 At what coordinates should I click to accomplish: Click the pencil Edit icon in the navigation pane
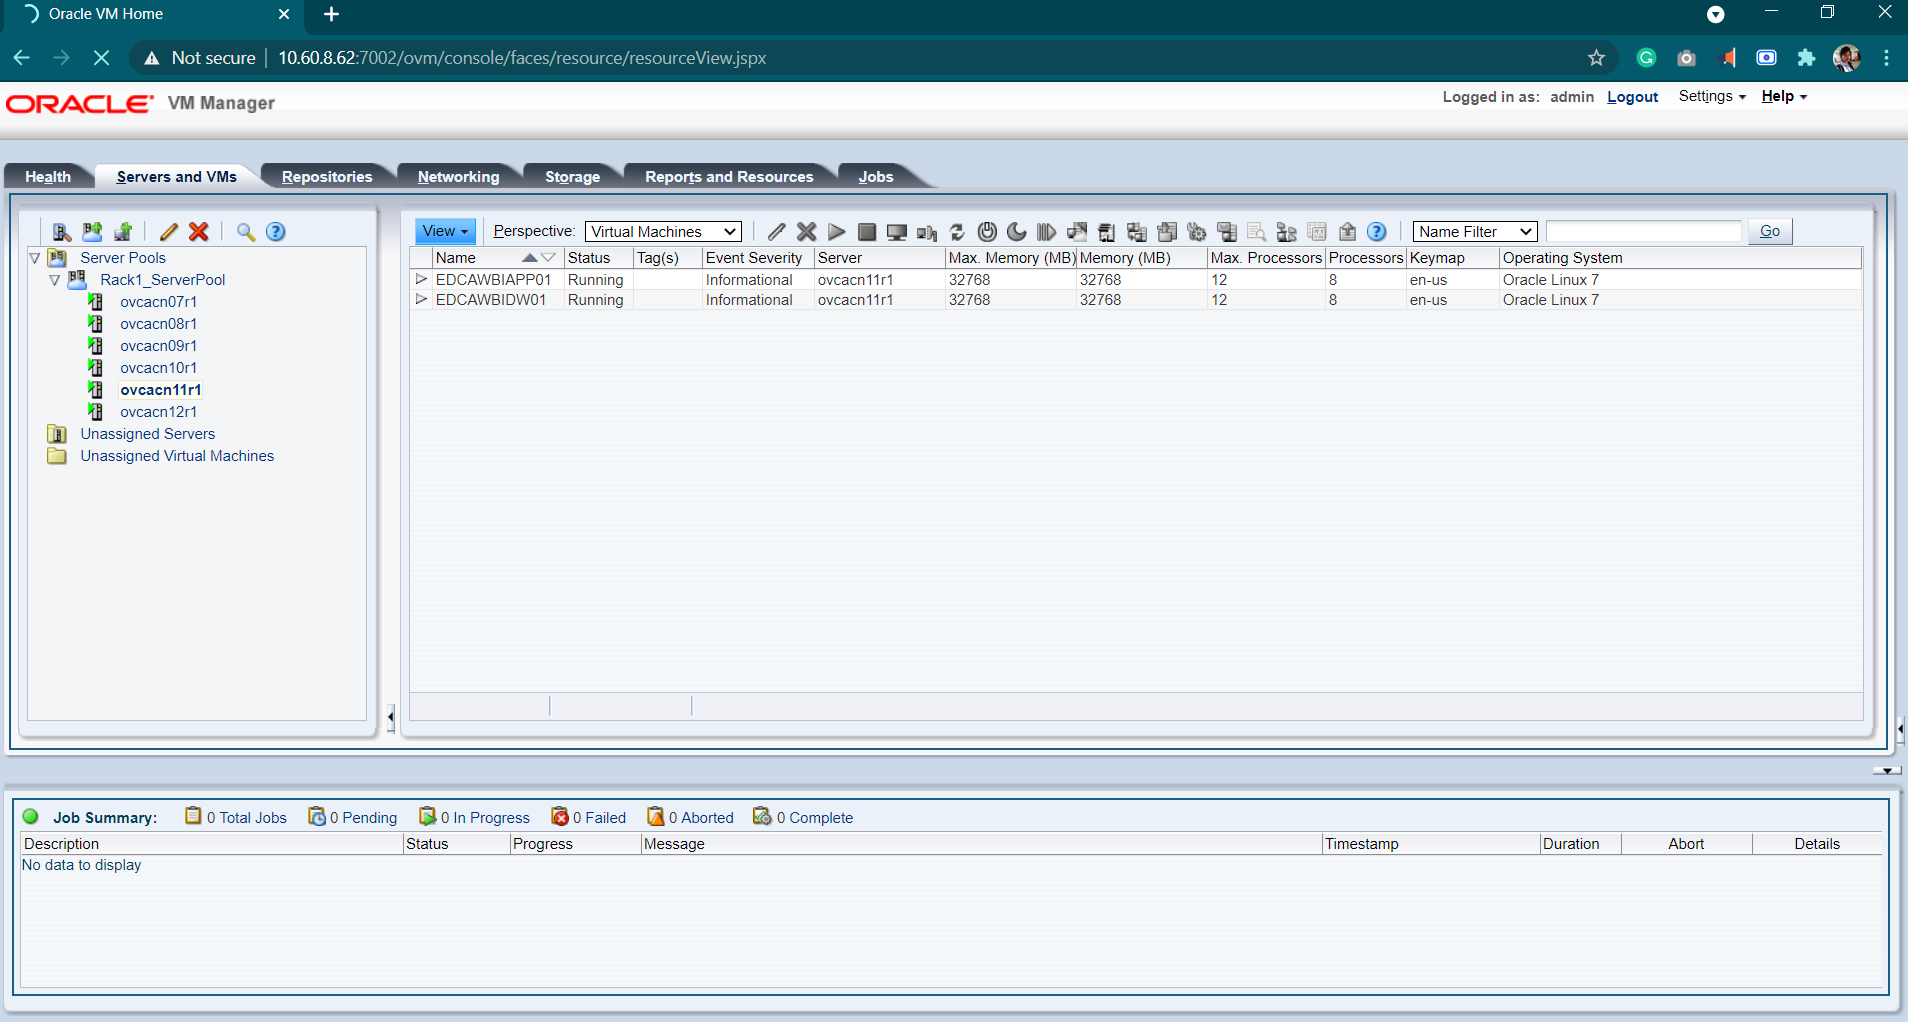[x=169, y=232]
